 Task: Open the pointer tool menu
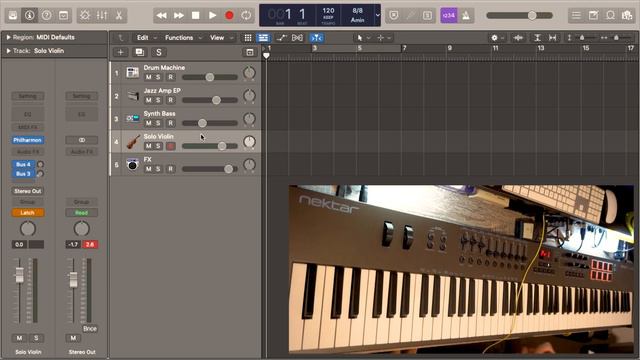click(363, 38)
